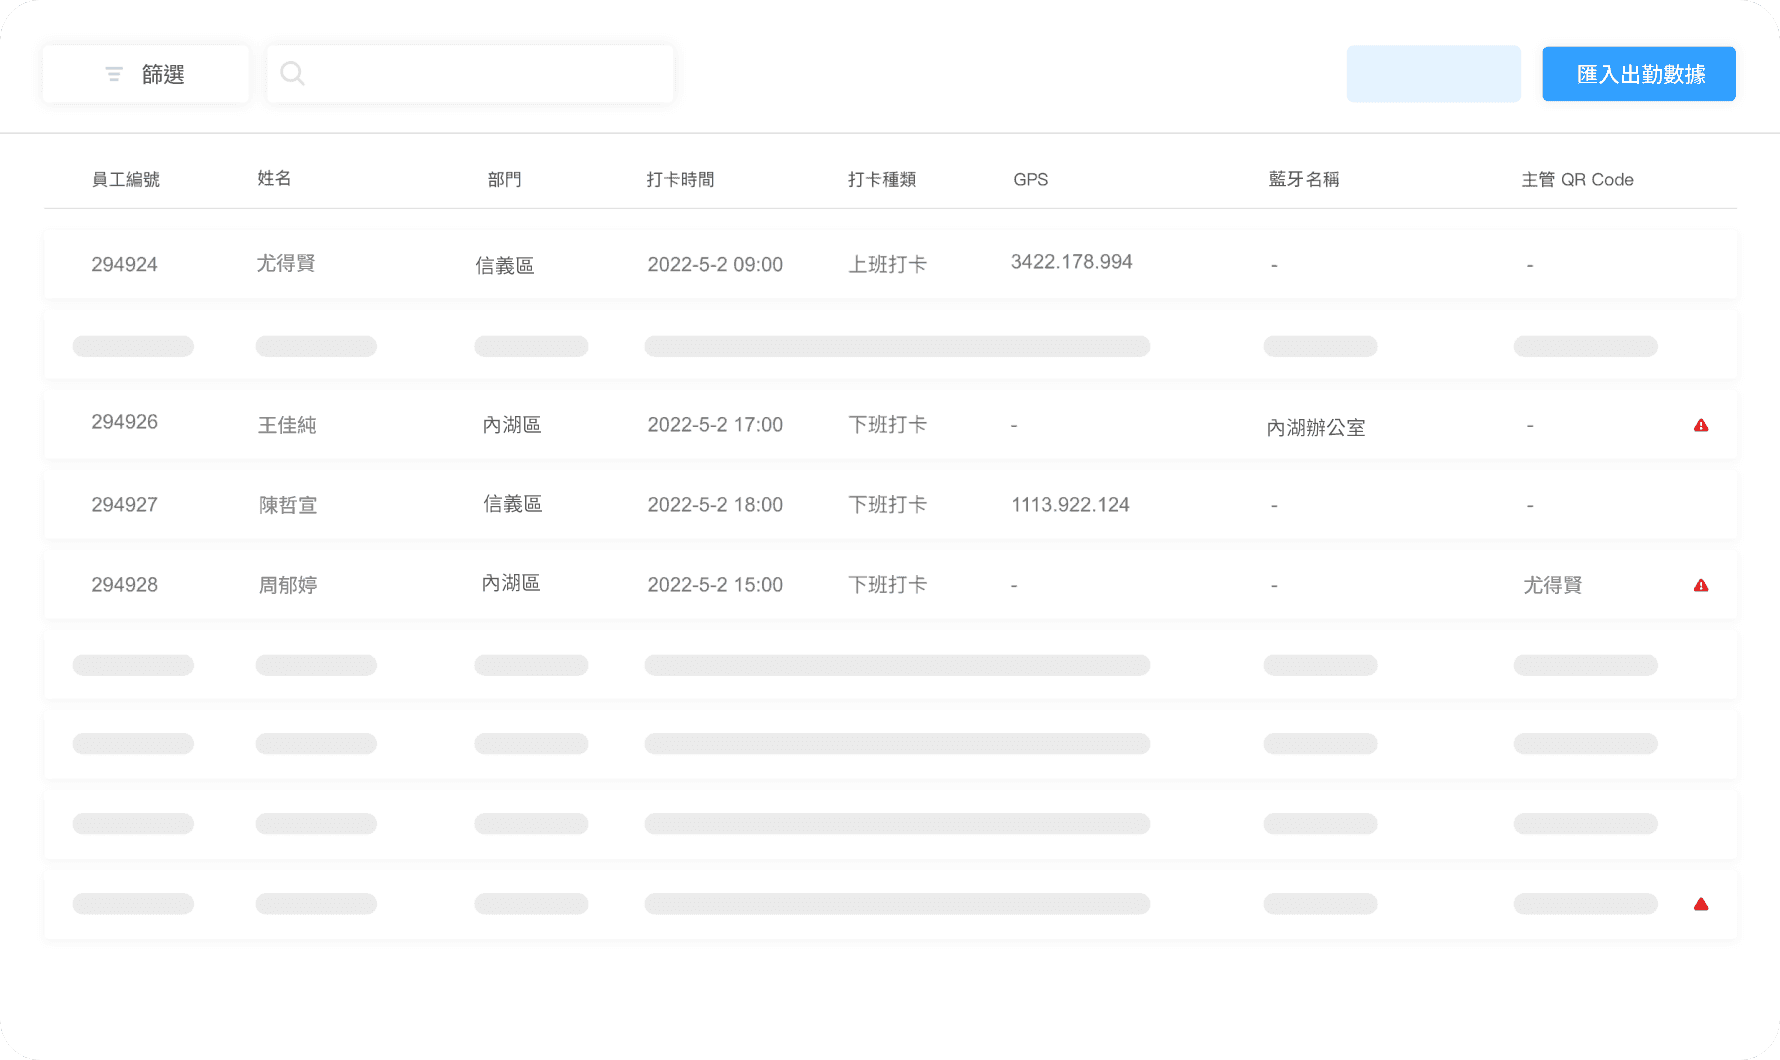The height and width of the screenshot is (1060, 1780).
Task: Click 信義區 in row 294924
Action: click(505, 266)
